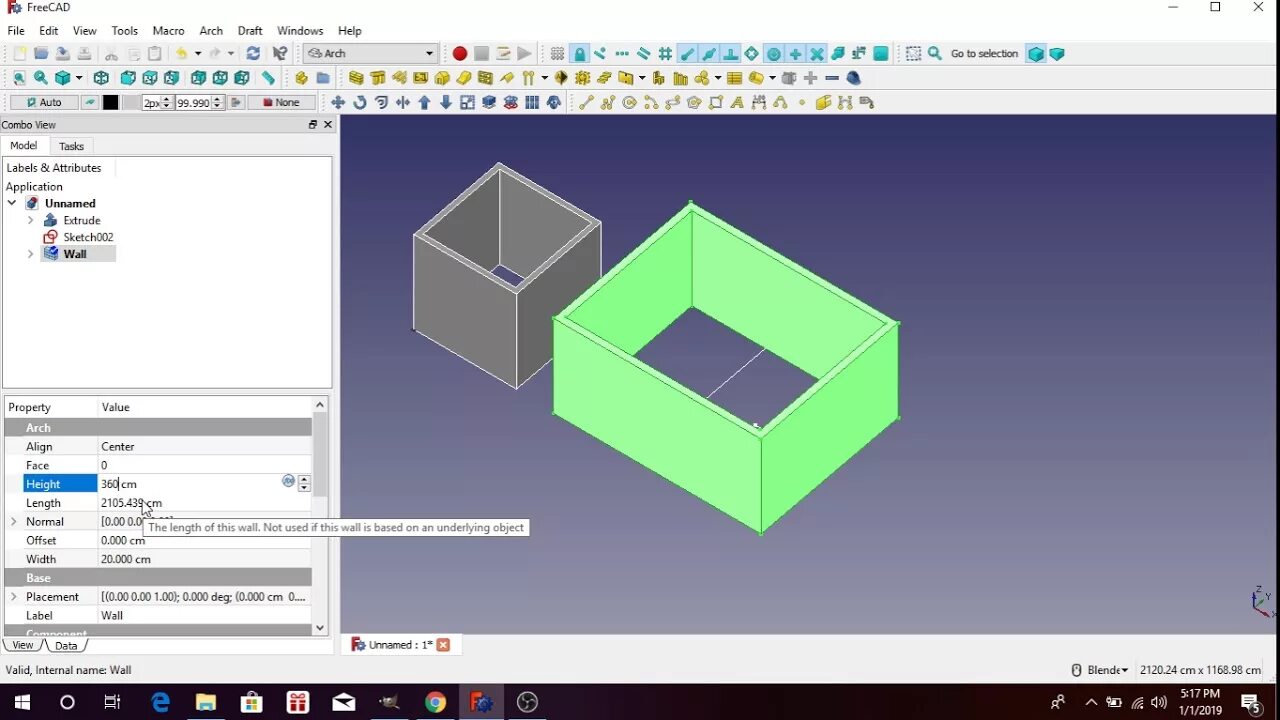Click the Arch Schedule tool
Image resolution: width=1280 pixels, height=720 pixels.
click(734, 78)
